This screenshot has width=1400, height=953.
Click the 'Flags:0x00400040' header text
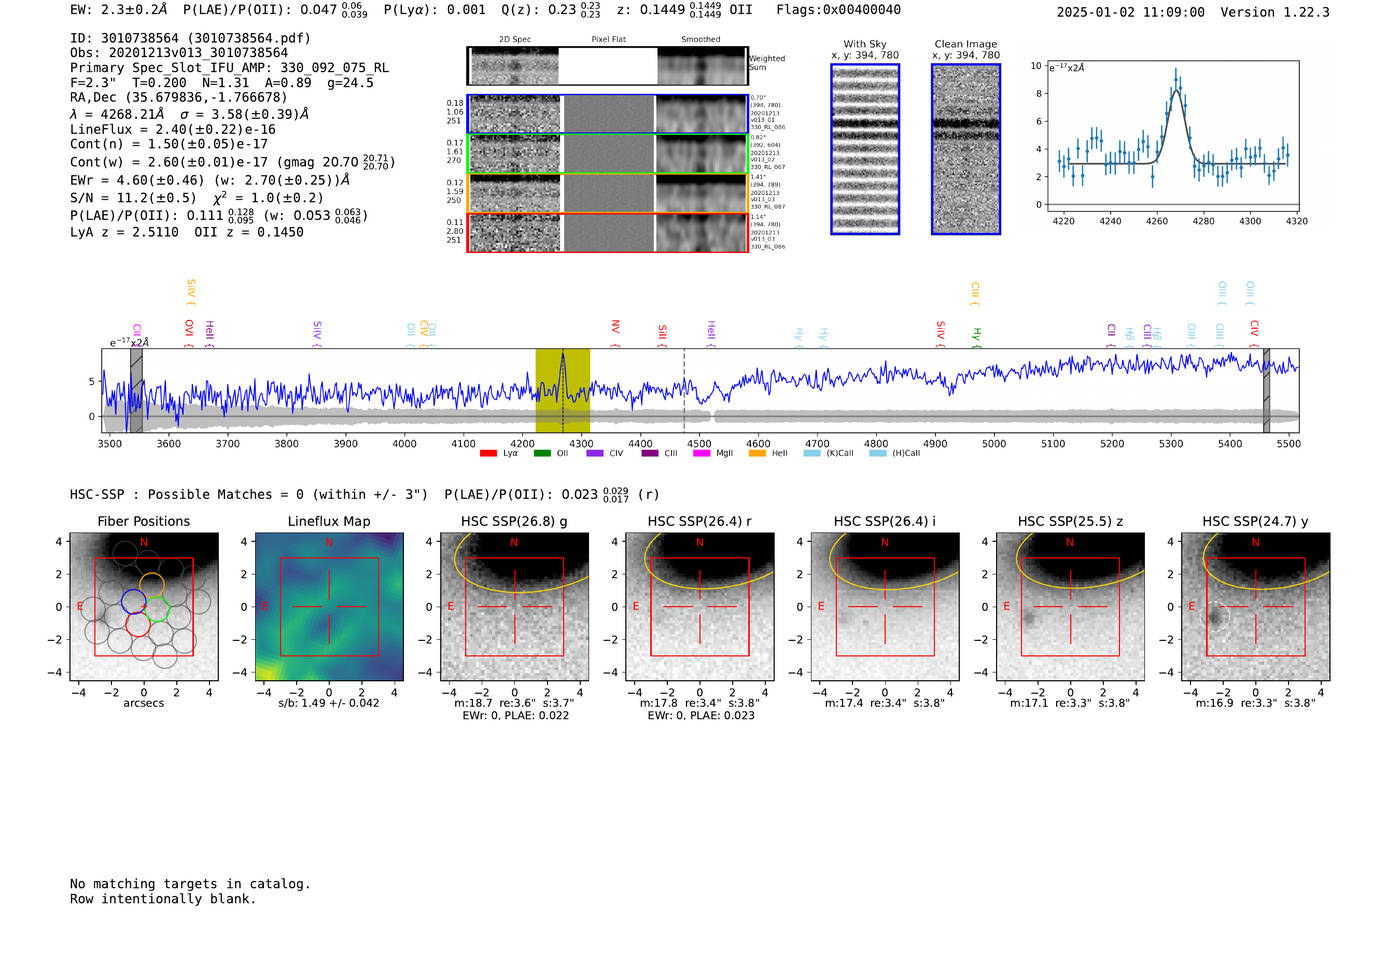tap(838, 10)
